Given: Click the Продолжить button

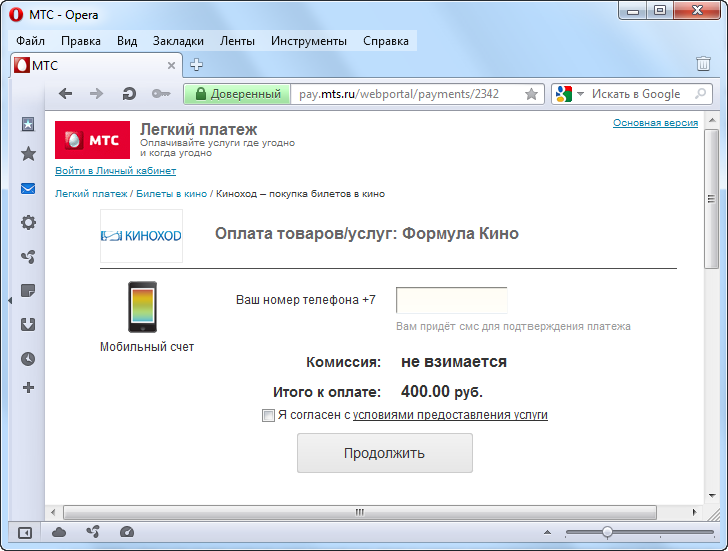Looking at the screenshot, I should coord(385,453).
